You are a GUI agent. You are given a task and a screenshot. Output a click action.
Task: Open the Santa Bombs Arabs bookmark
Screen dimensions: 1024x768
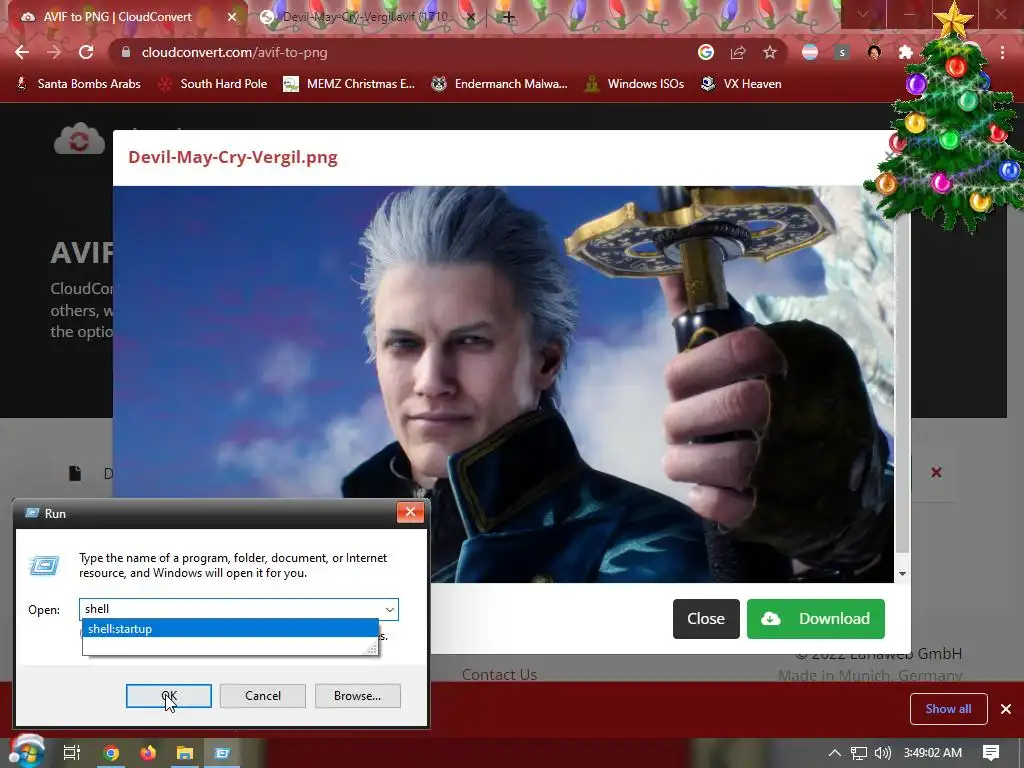pos(78,84)
